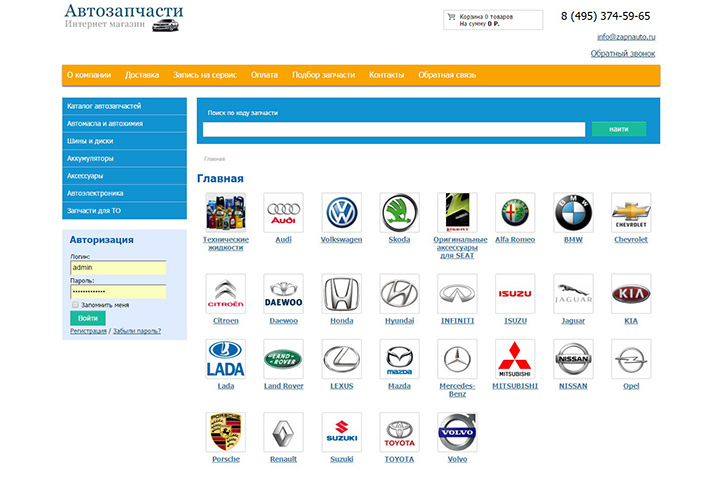Open the Технические жидкости product image

click(x=225, y=213)
